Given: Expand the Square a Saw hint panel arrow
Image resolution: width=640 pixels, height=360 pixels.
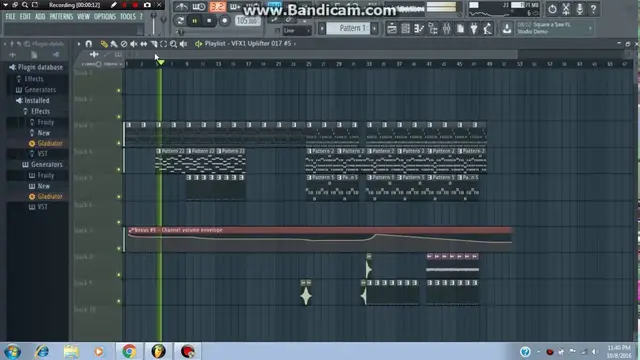Looking at the screenshot, I should point(590,28).
